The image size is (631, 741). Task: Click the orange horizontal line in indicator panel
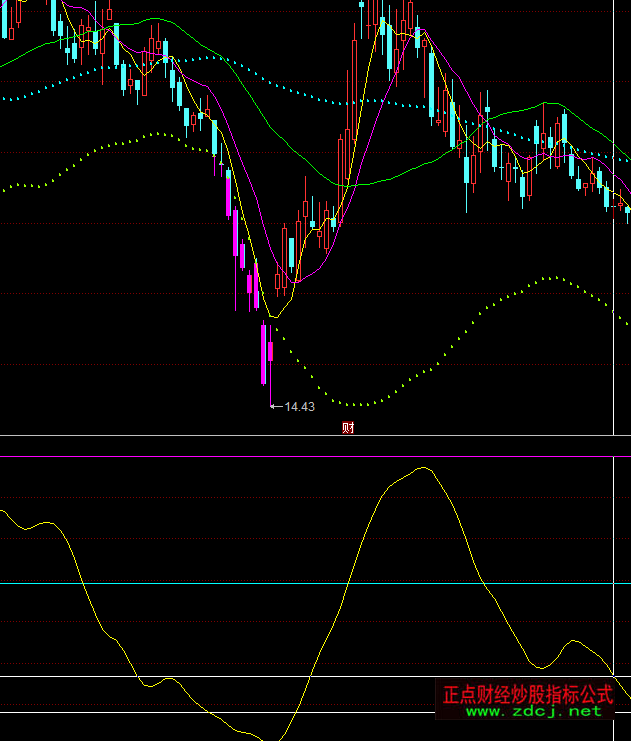(300, 583)
